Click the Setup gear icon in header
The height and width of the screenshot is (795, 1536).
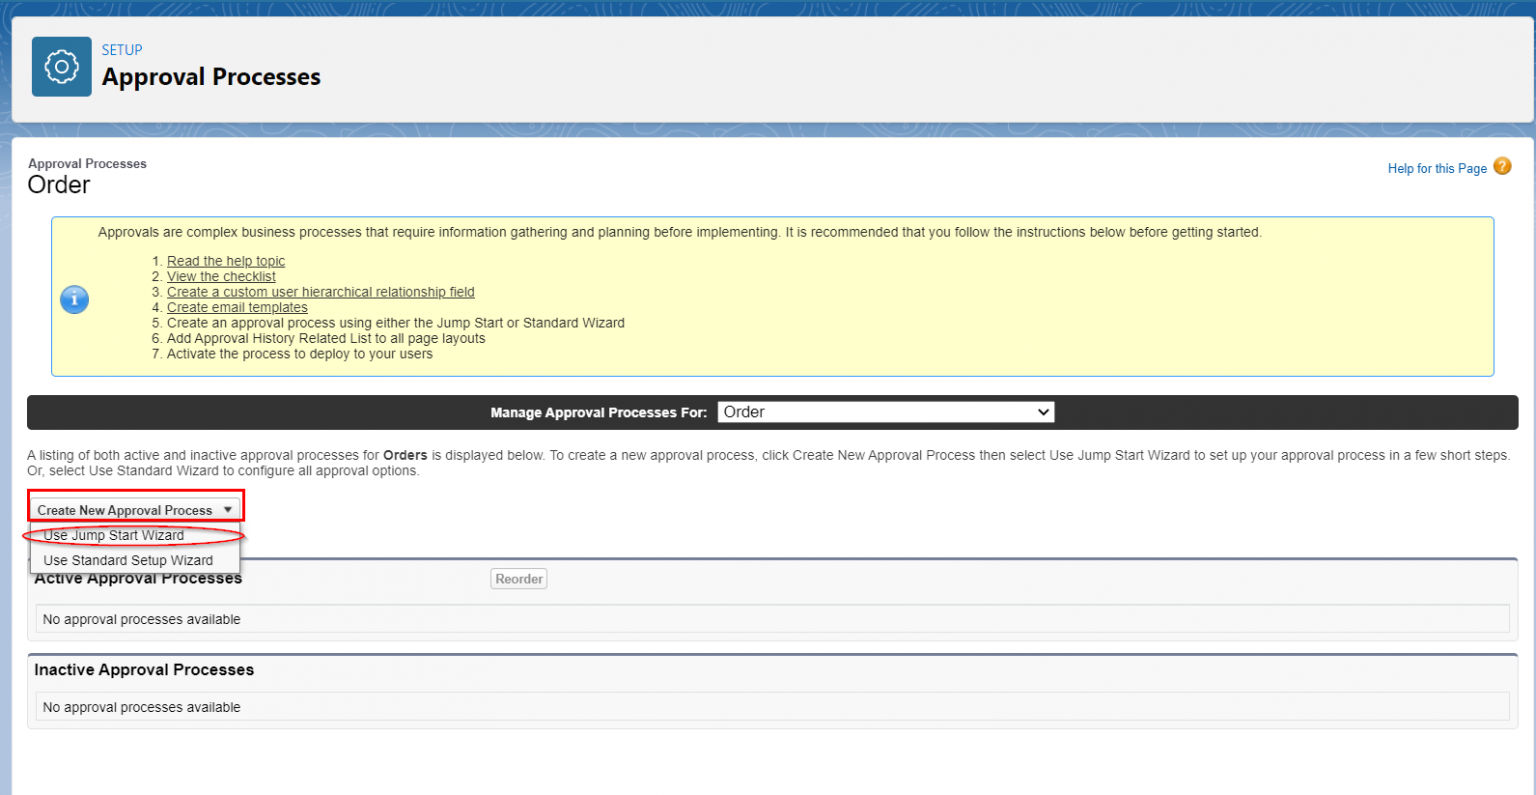point(61,66)
